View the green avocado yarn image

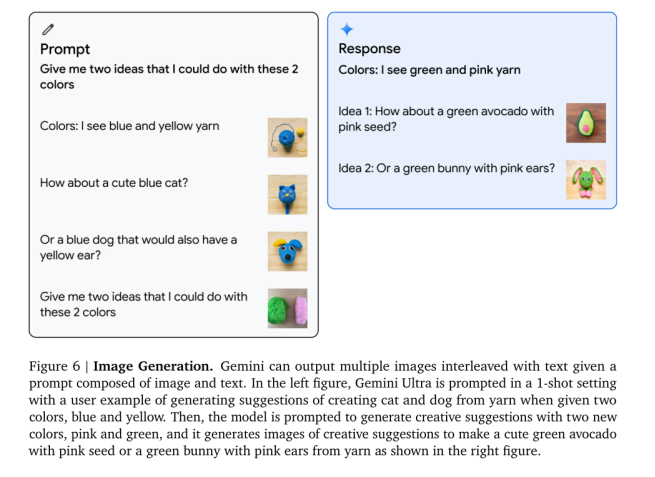586,122
